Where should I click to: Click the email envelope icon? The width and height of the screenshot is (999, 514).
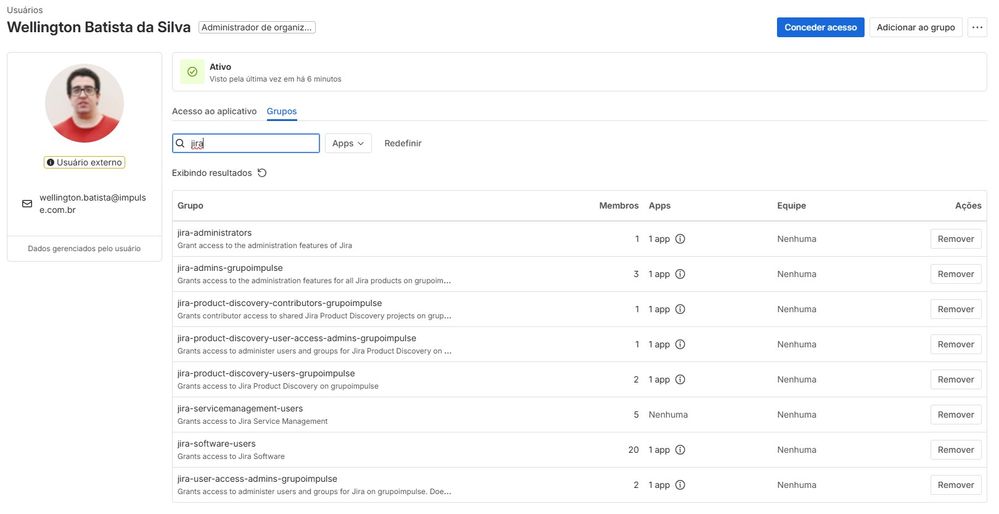tap(27, 204)
